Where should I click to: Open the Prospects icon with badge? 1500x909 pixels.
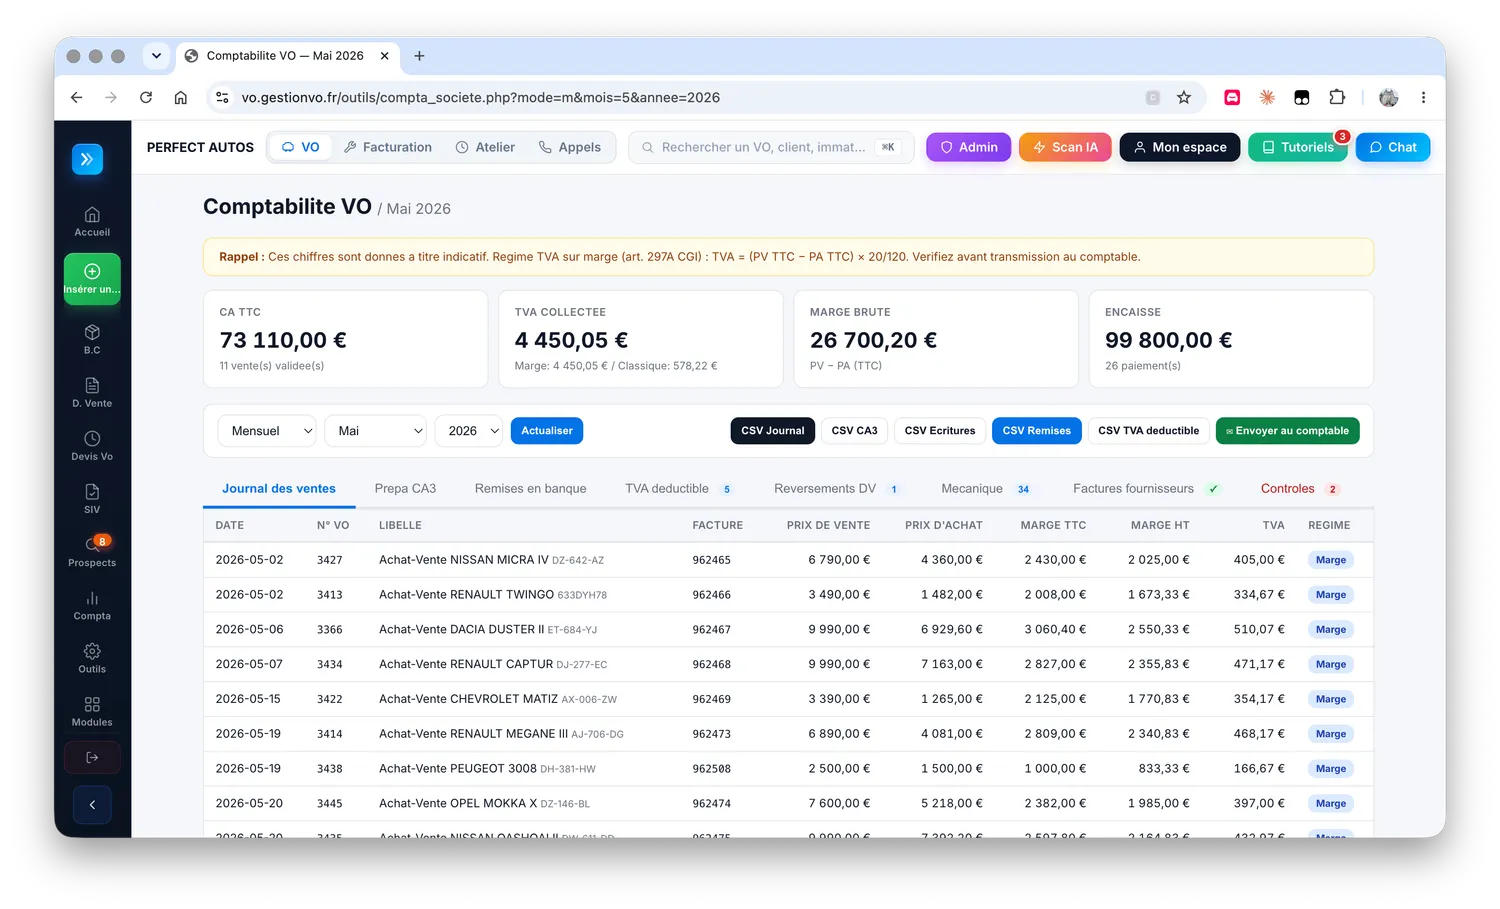point(92,551)
